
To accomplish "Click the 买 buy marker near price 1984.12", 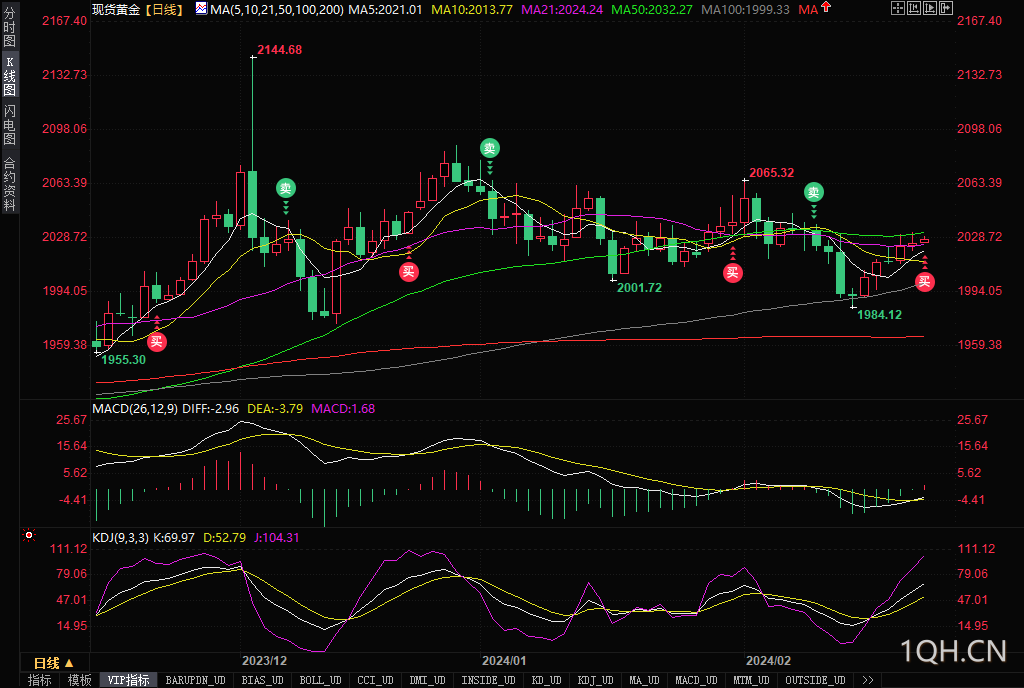I will pos(924,281).
